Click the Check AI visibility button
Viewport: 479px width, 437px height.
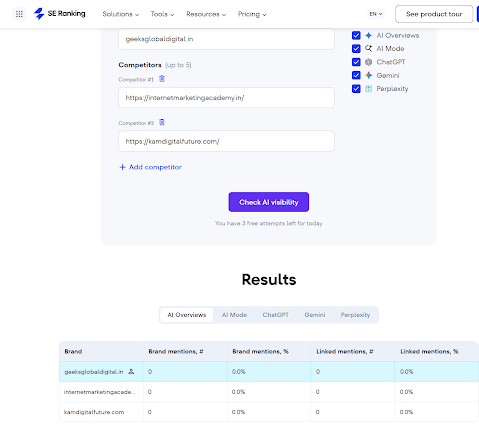pyautogui.click(x=269, y=202)
